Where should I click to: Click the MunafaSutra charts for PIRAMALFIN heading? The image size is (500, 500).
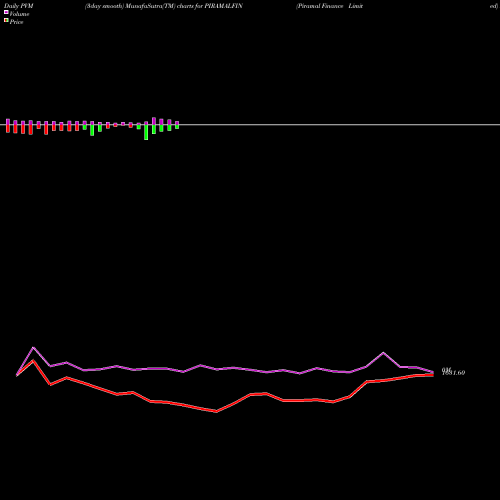tap(164, 6)
